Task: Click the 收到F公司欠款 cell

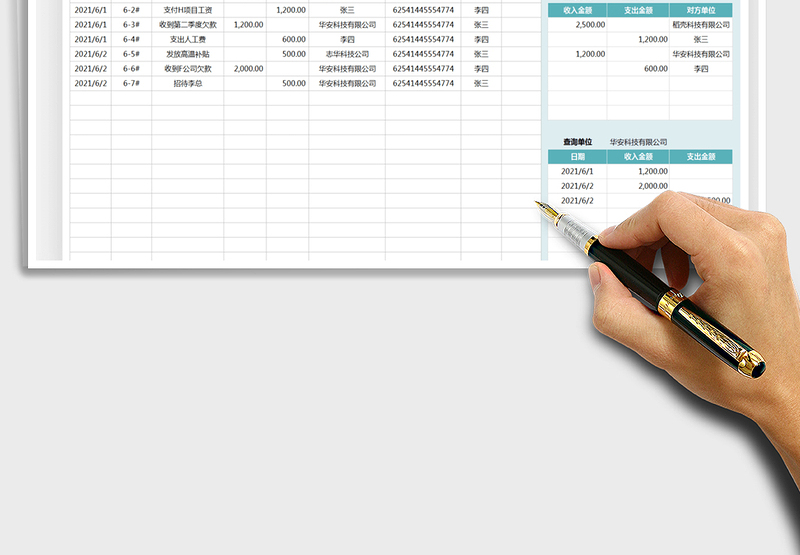Action: point(188,69)
